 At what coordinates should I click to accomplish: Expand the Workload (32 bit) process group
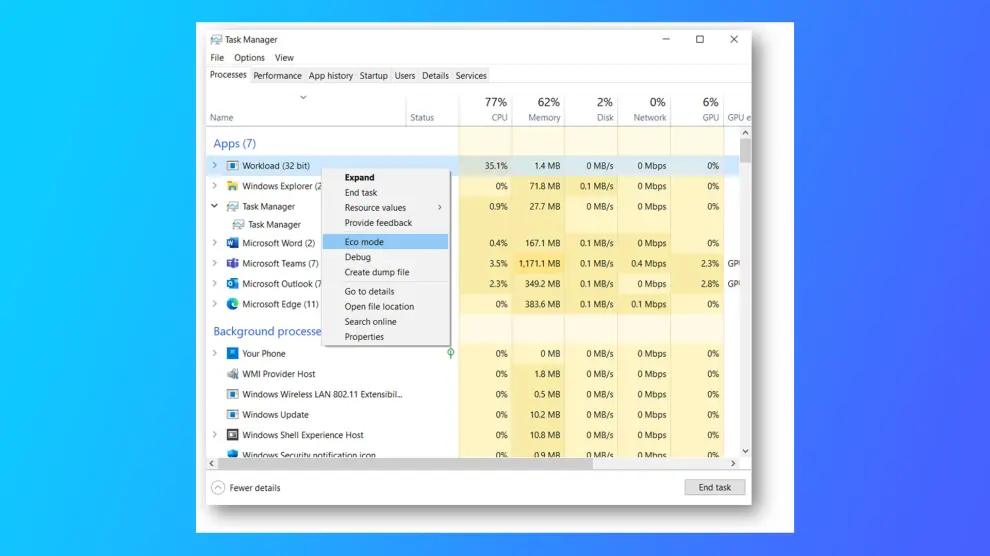click(214, 166)
